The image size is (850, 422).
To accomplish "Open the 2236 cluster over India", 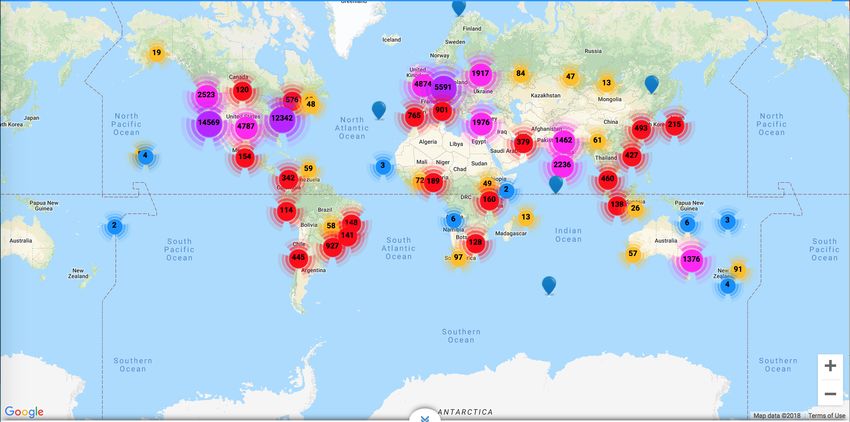I will tap(562, 165).
